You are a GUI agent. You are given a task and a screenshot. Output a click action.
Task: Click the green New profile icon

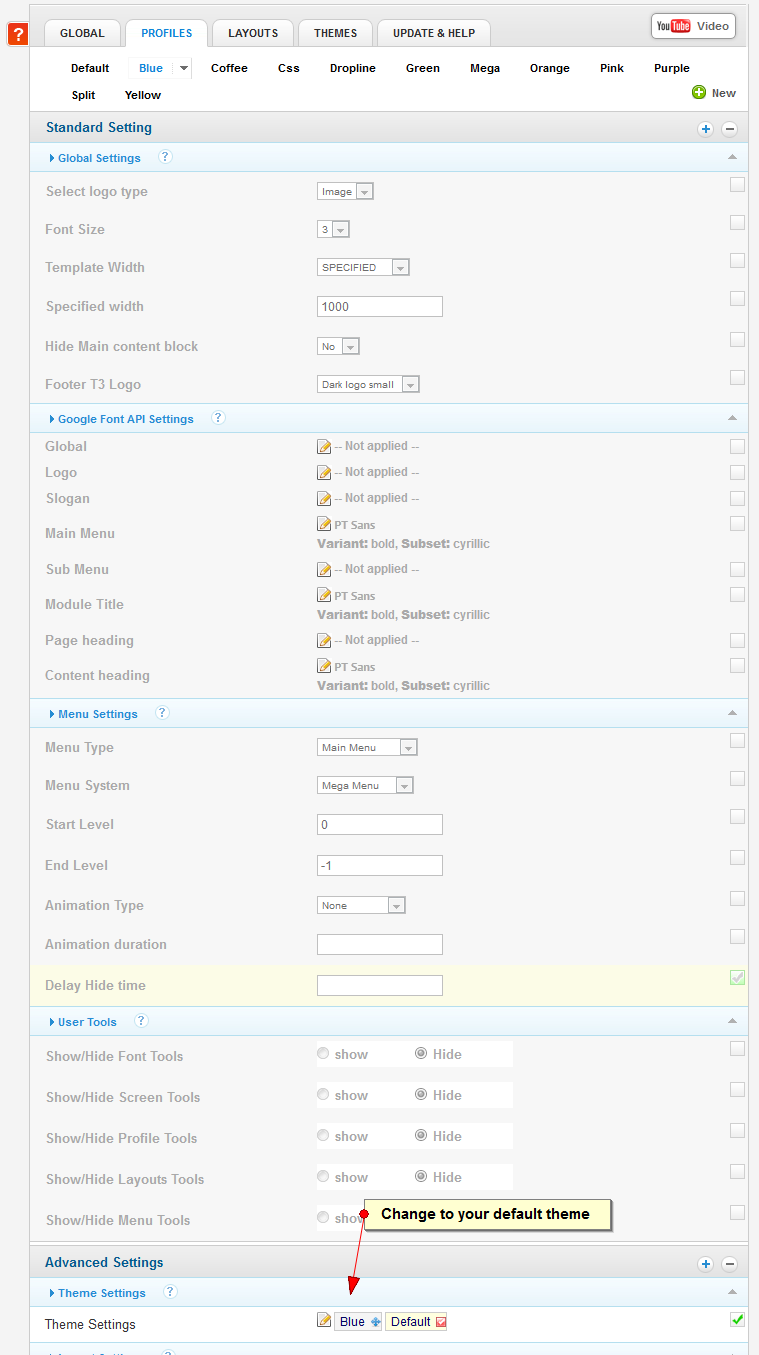[699, 93]
